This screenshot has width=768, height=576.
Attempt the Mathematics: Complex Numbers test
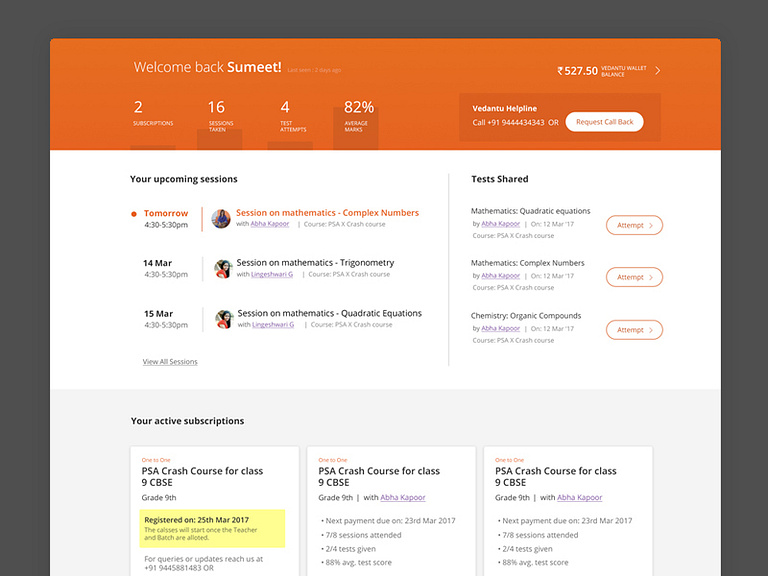[634, 277]
